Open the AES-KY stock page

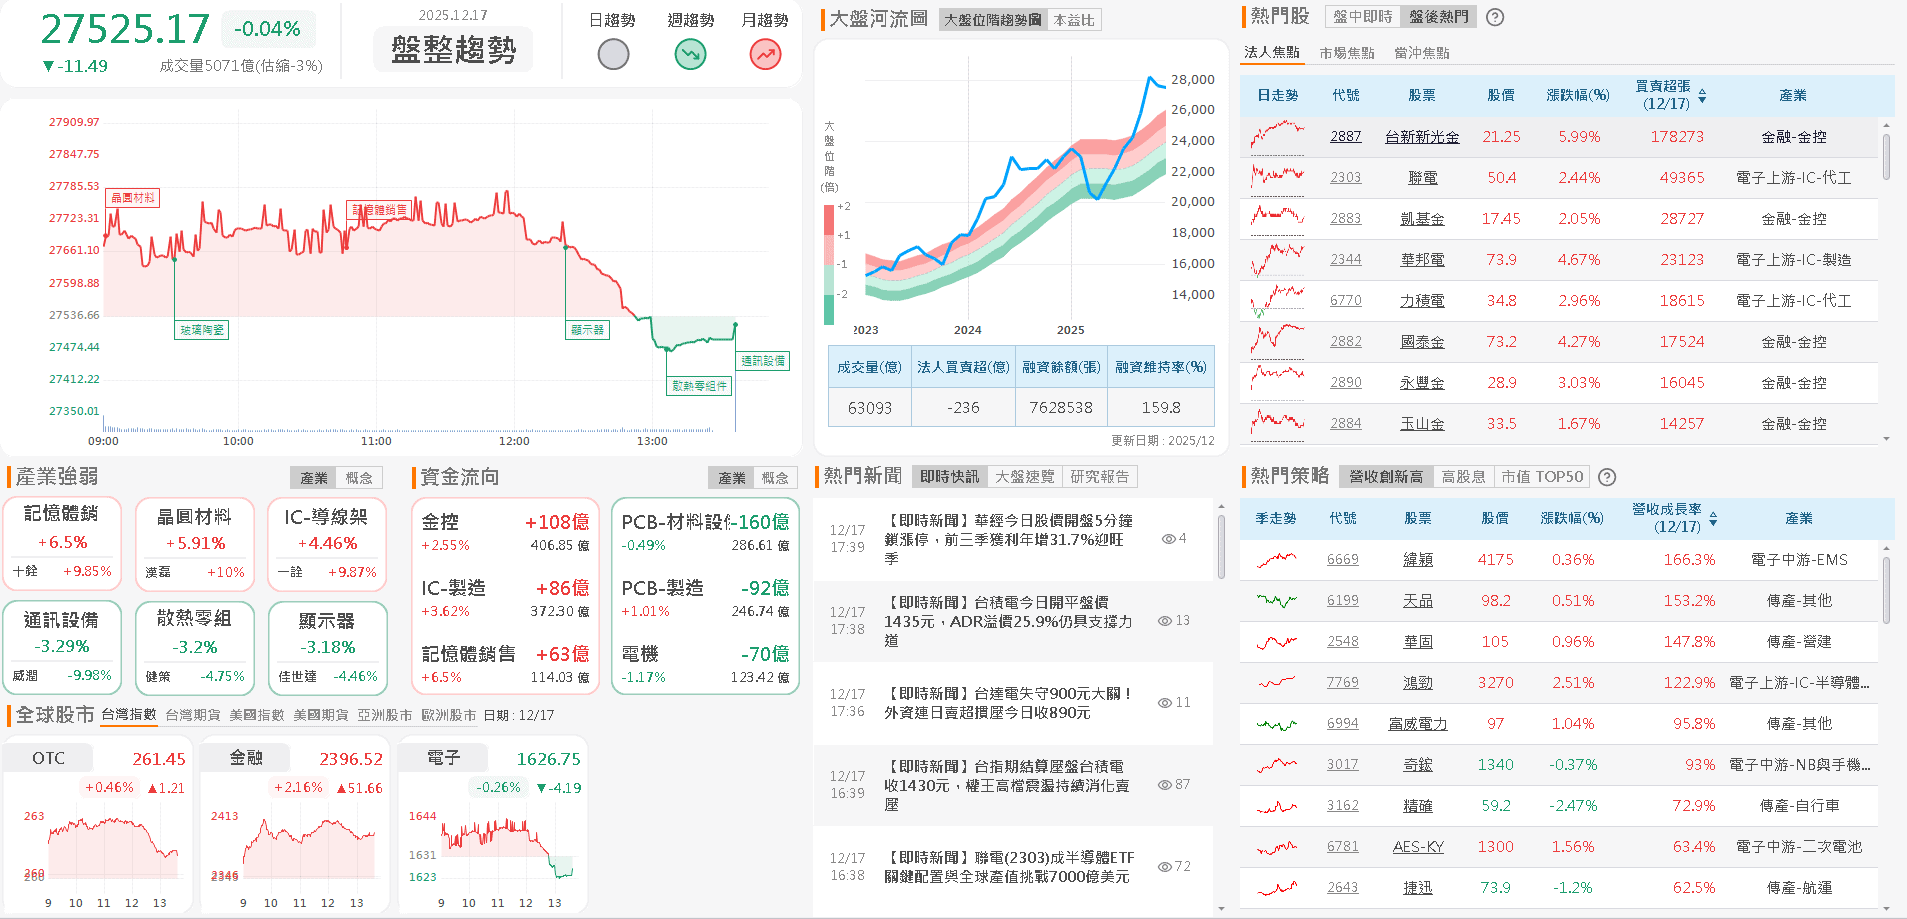[x=1417, y=846]
